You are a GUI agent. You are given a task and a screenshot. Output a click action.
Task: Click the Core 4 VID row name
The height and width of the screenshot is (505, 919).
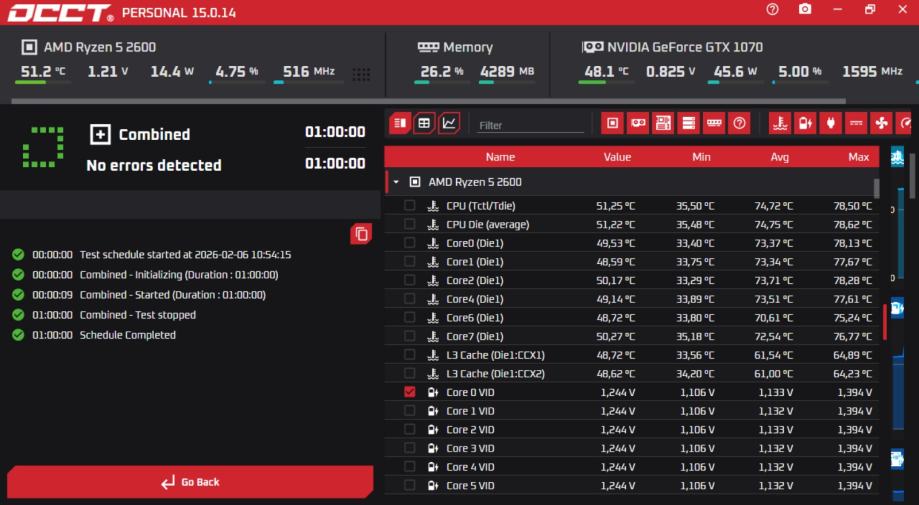tap(470, 467)
